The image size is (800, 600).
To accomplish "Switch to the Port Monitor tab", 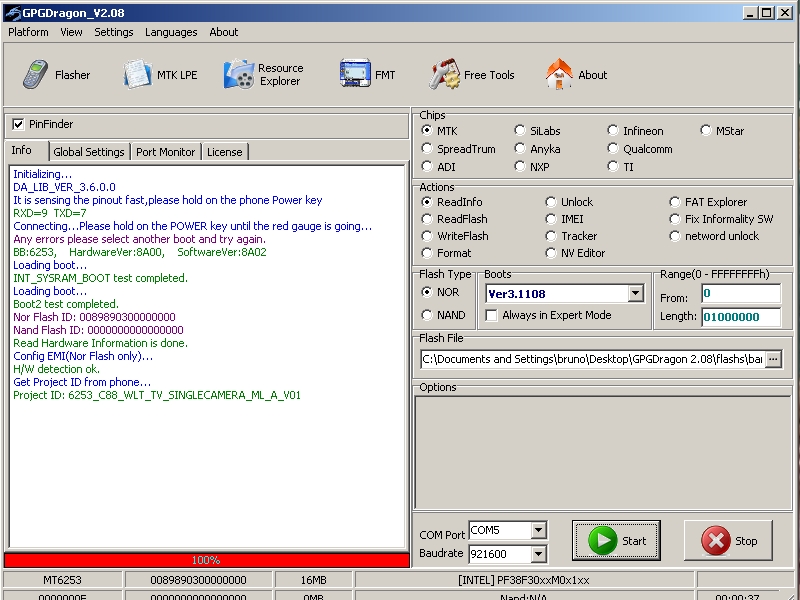I will tap(165, 152).
